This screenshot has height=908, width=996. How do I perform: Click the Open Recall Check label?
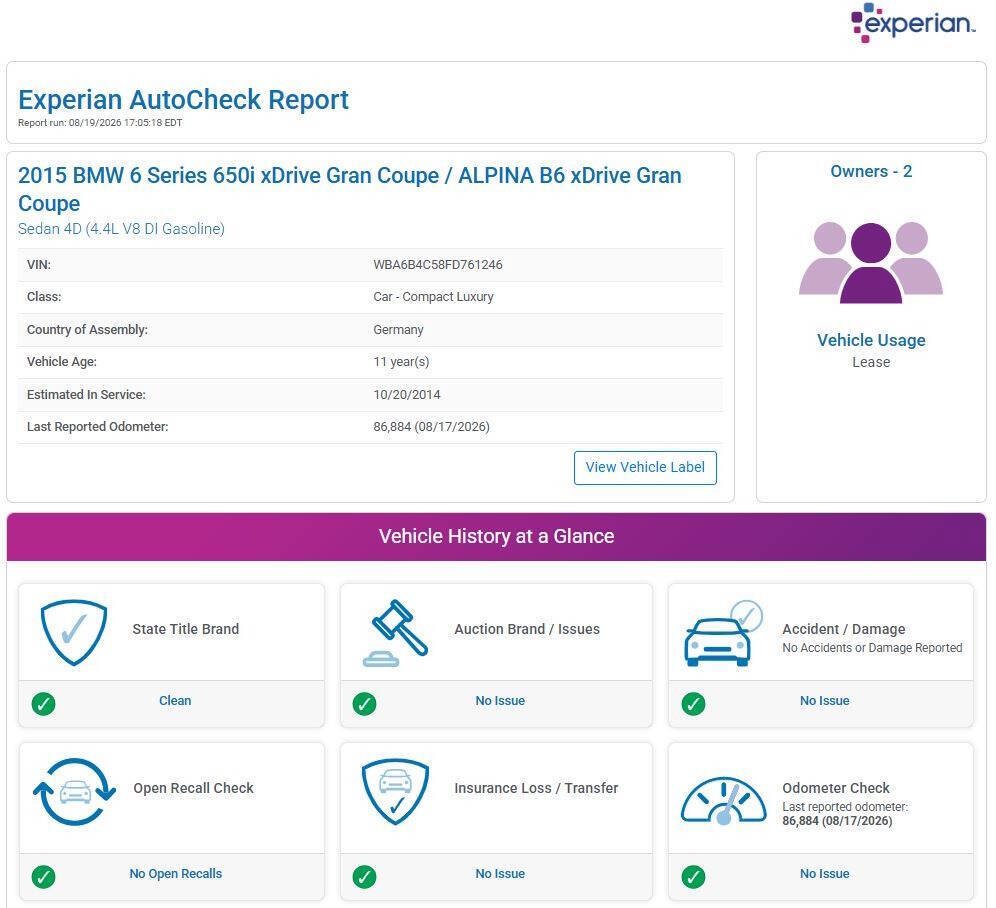(193, 788)
